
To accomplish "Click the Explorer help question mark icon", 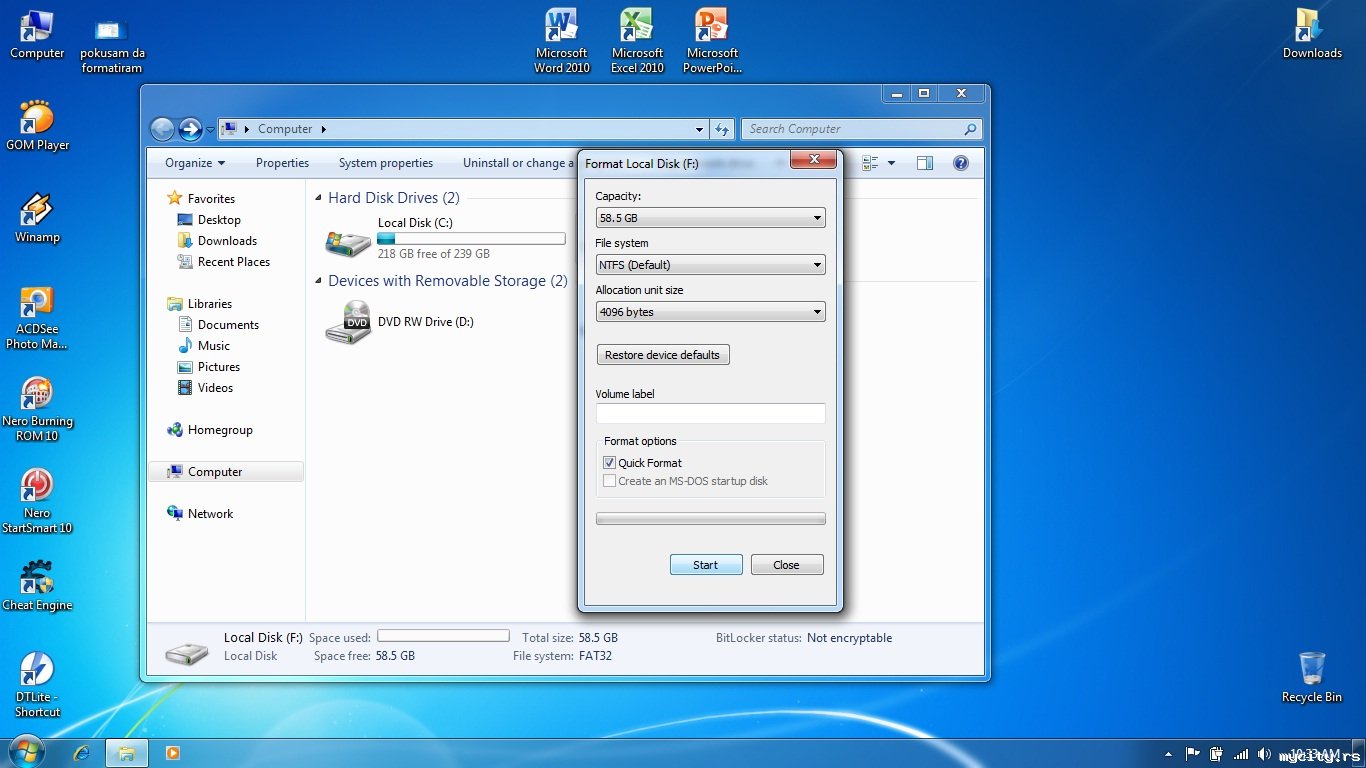I will pos(960,163).
